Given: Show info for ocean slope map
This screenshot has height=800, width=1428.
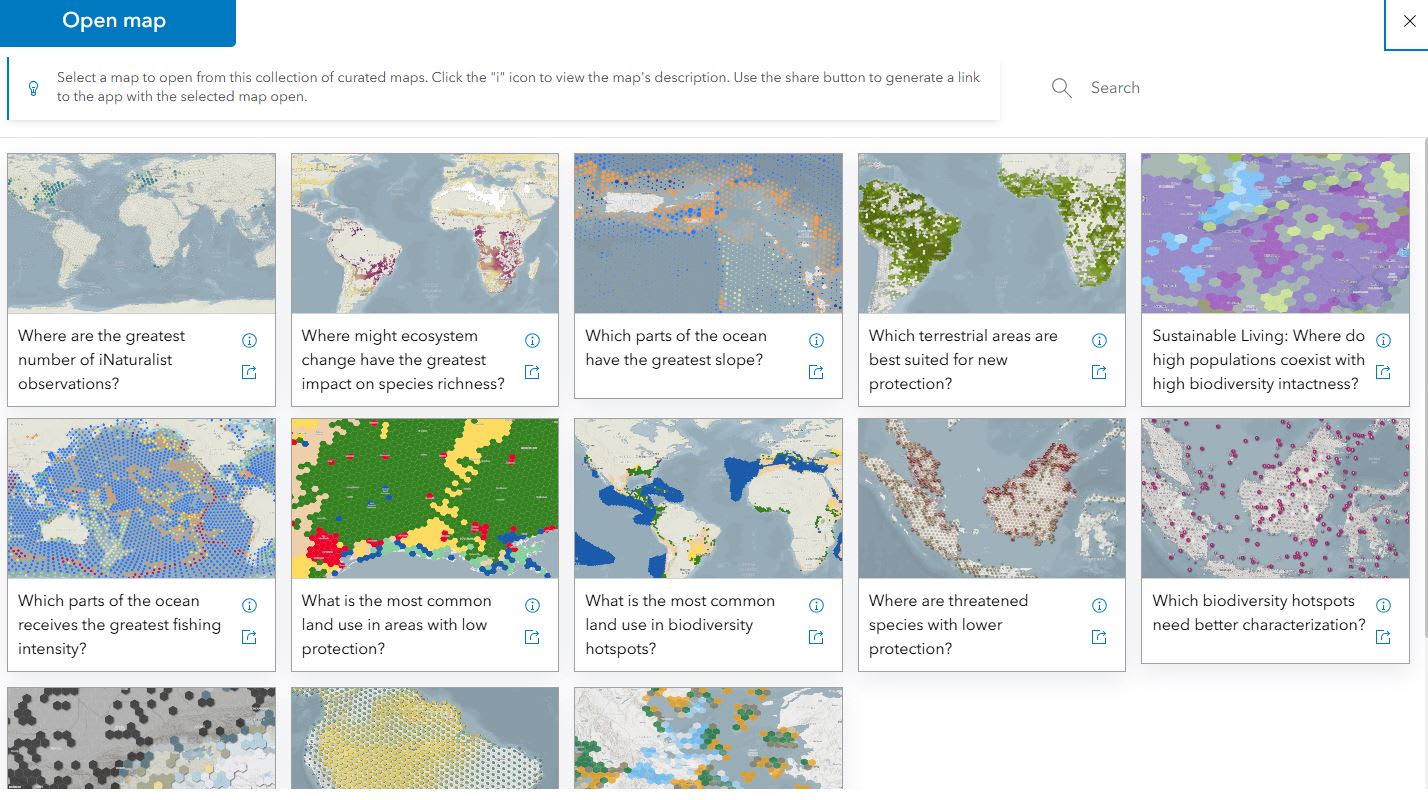Looking at the screenshot, I should coord(816,340).
